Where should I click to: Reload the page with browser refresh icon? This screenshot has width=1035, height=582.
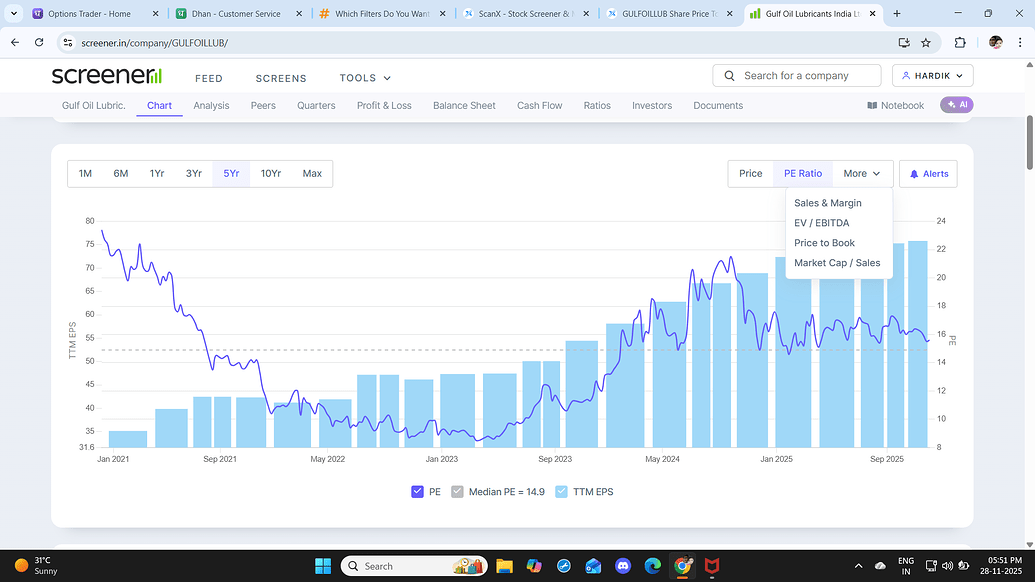39,43
